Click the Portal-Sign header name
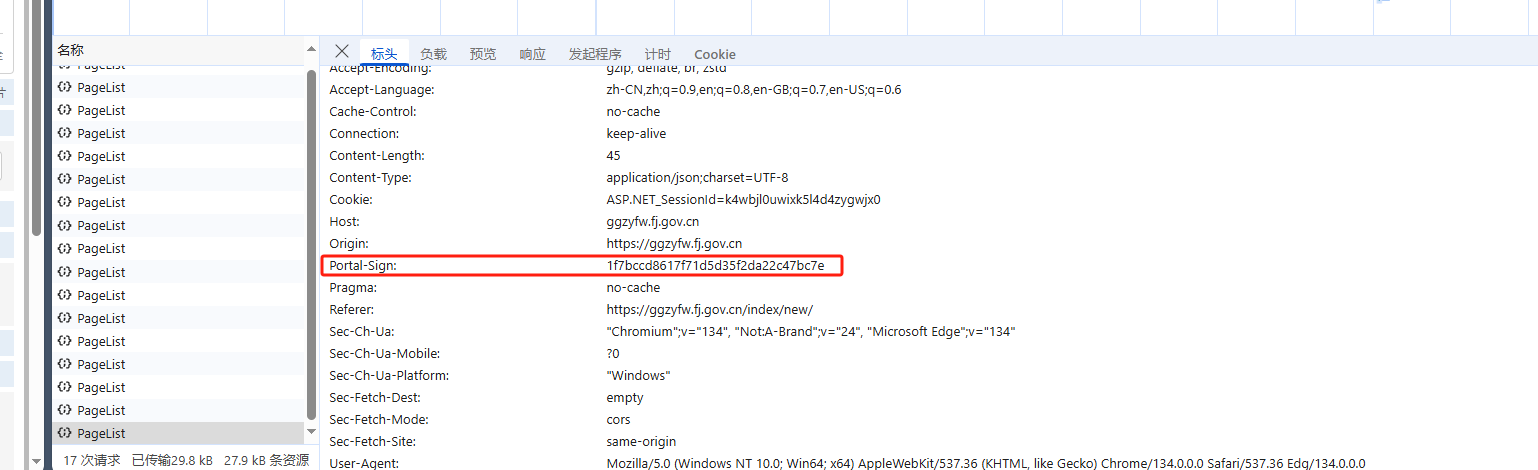This screenshot has width=1538, height=470. click(363, 265)
